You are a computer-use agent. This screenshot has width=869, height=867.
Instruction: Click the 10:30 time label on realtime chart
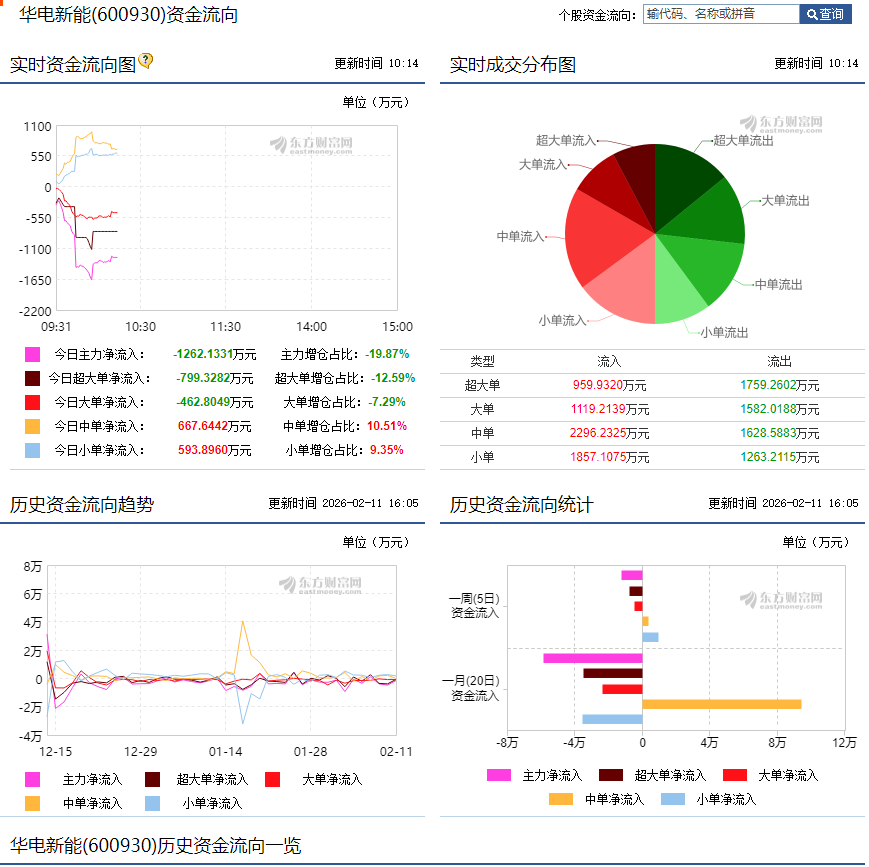[140, 327]
